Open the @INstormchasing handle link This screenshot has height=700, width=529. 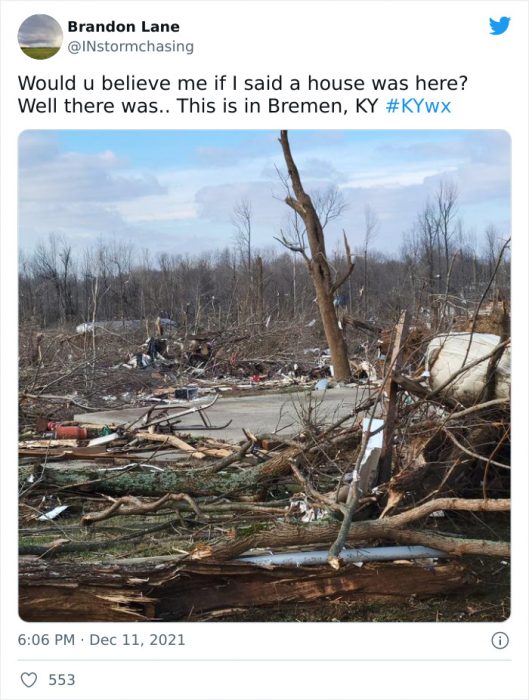click(130, 46)
